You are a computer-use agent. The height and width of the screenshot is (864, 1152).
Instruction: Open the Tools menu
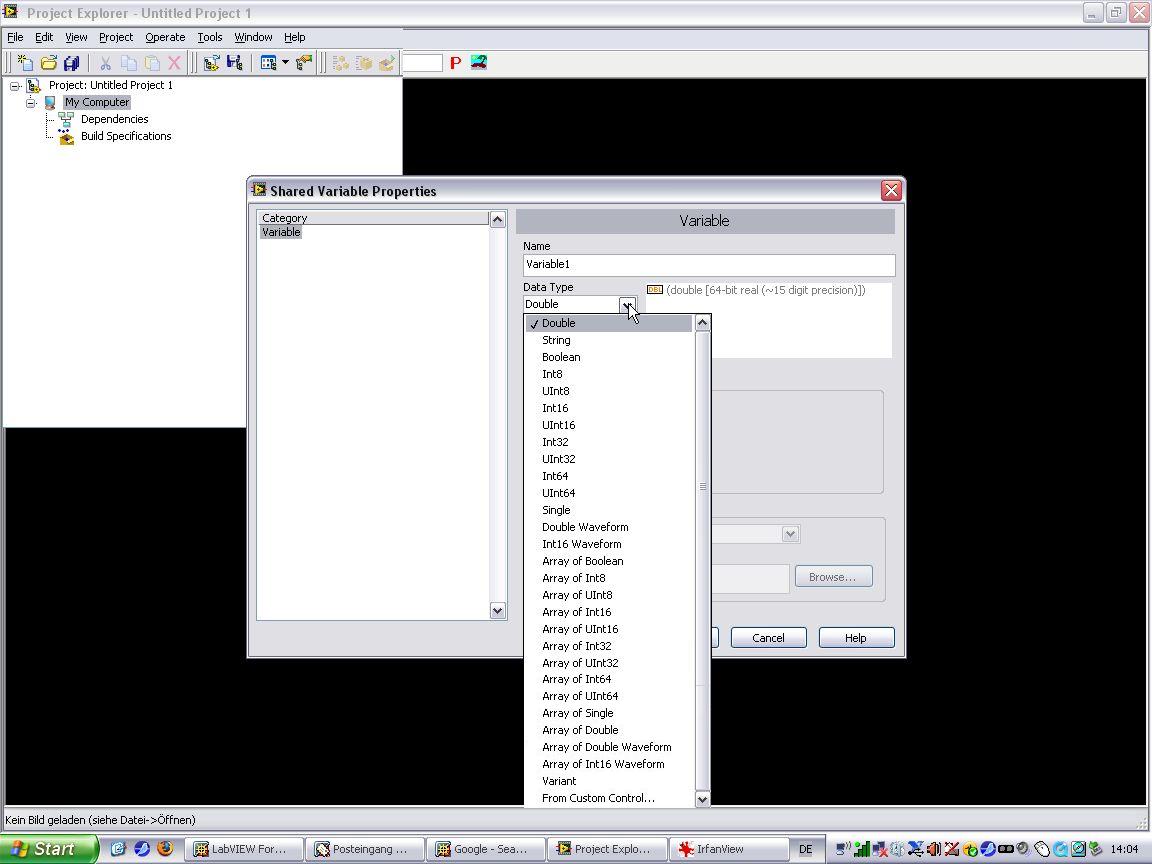tap(209, 37)
